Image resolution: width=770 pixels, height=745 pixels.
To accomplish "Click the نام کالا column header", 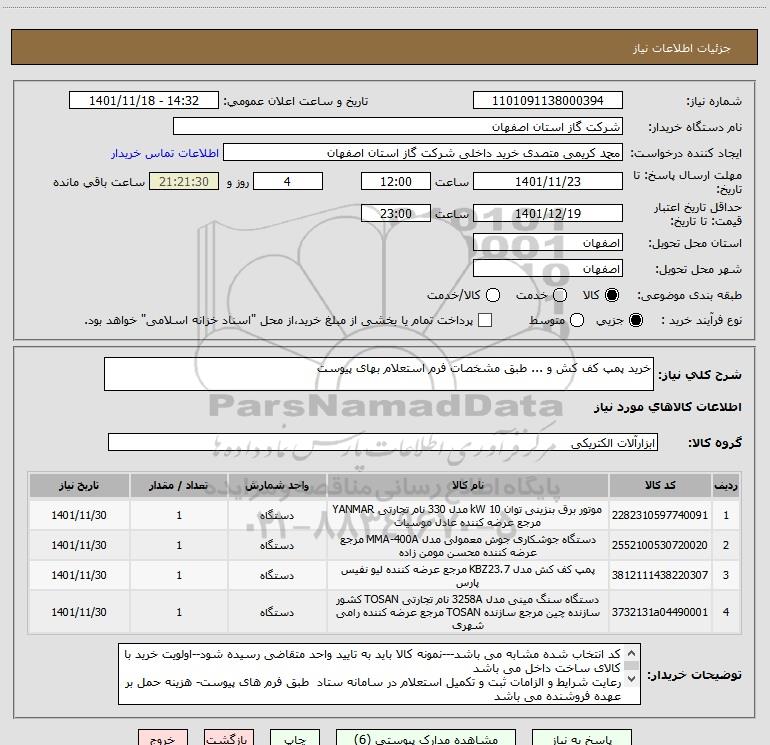I will [x=468, y=485].
